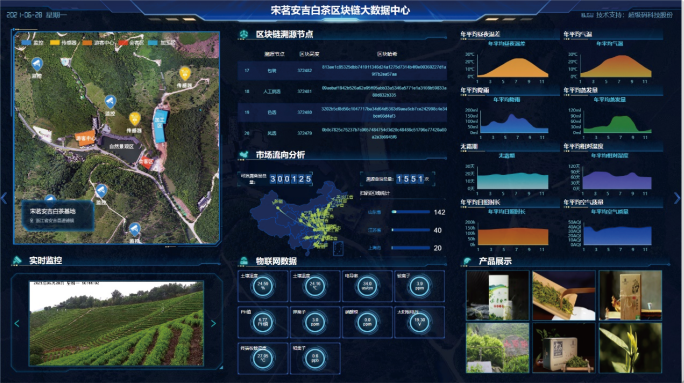Click the 宋茗安吉白茶基地 info card
This screenshot has height=383, width=684.
click(x=57, y=215)
